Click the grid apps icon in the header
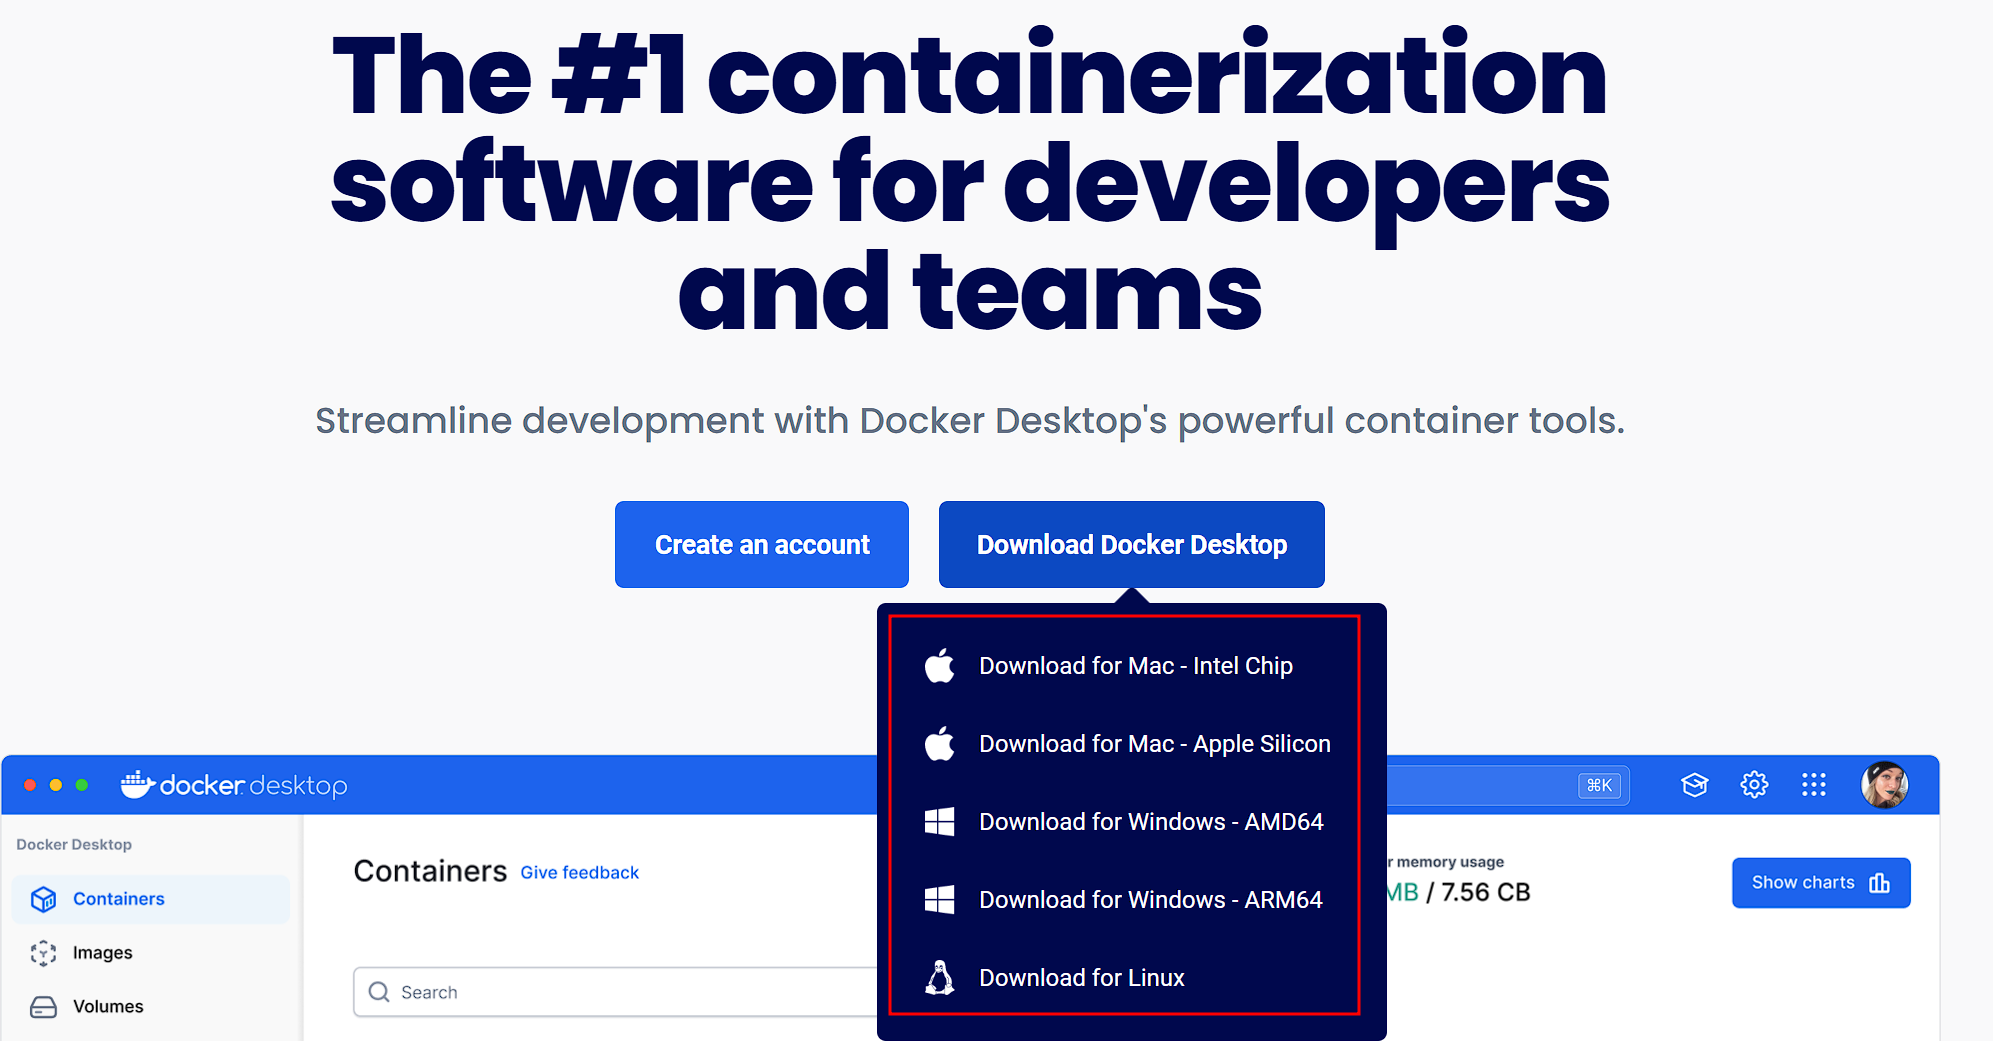 pyautogui.click(x=1814, y=785)
